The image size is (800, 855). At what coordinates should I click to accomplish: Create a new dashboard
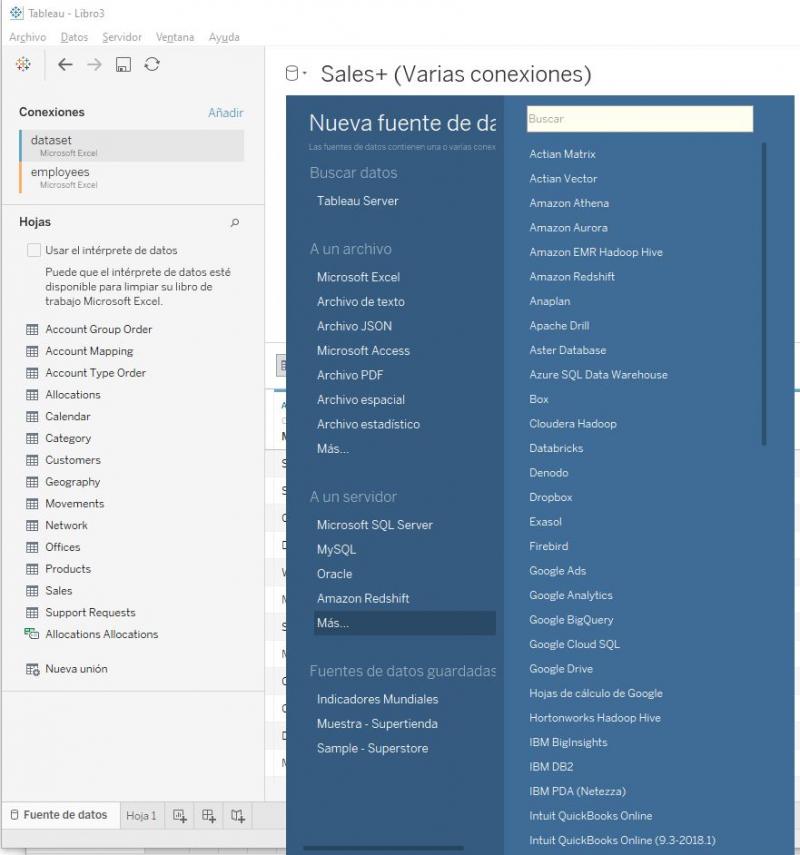point(209,816)
